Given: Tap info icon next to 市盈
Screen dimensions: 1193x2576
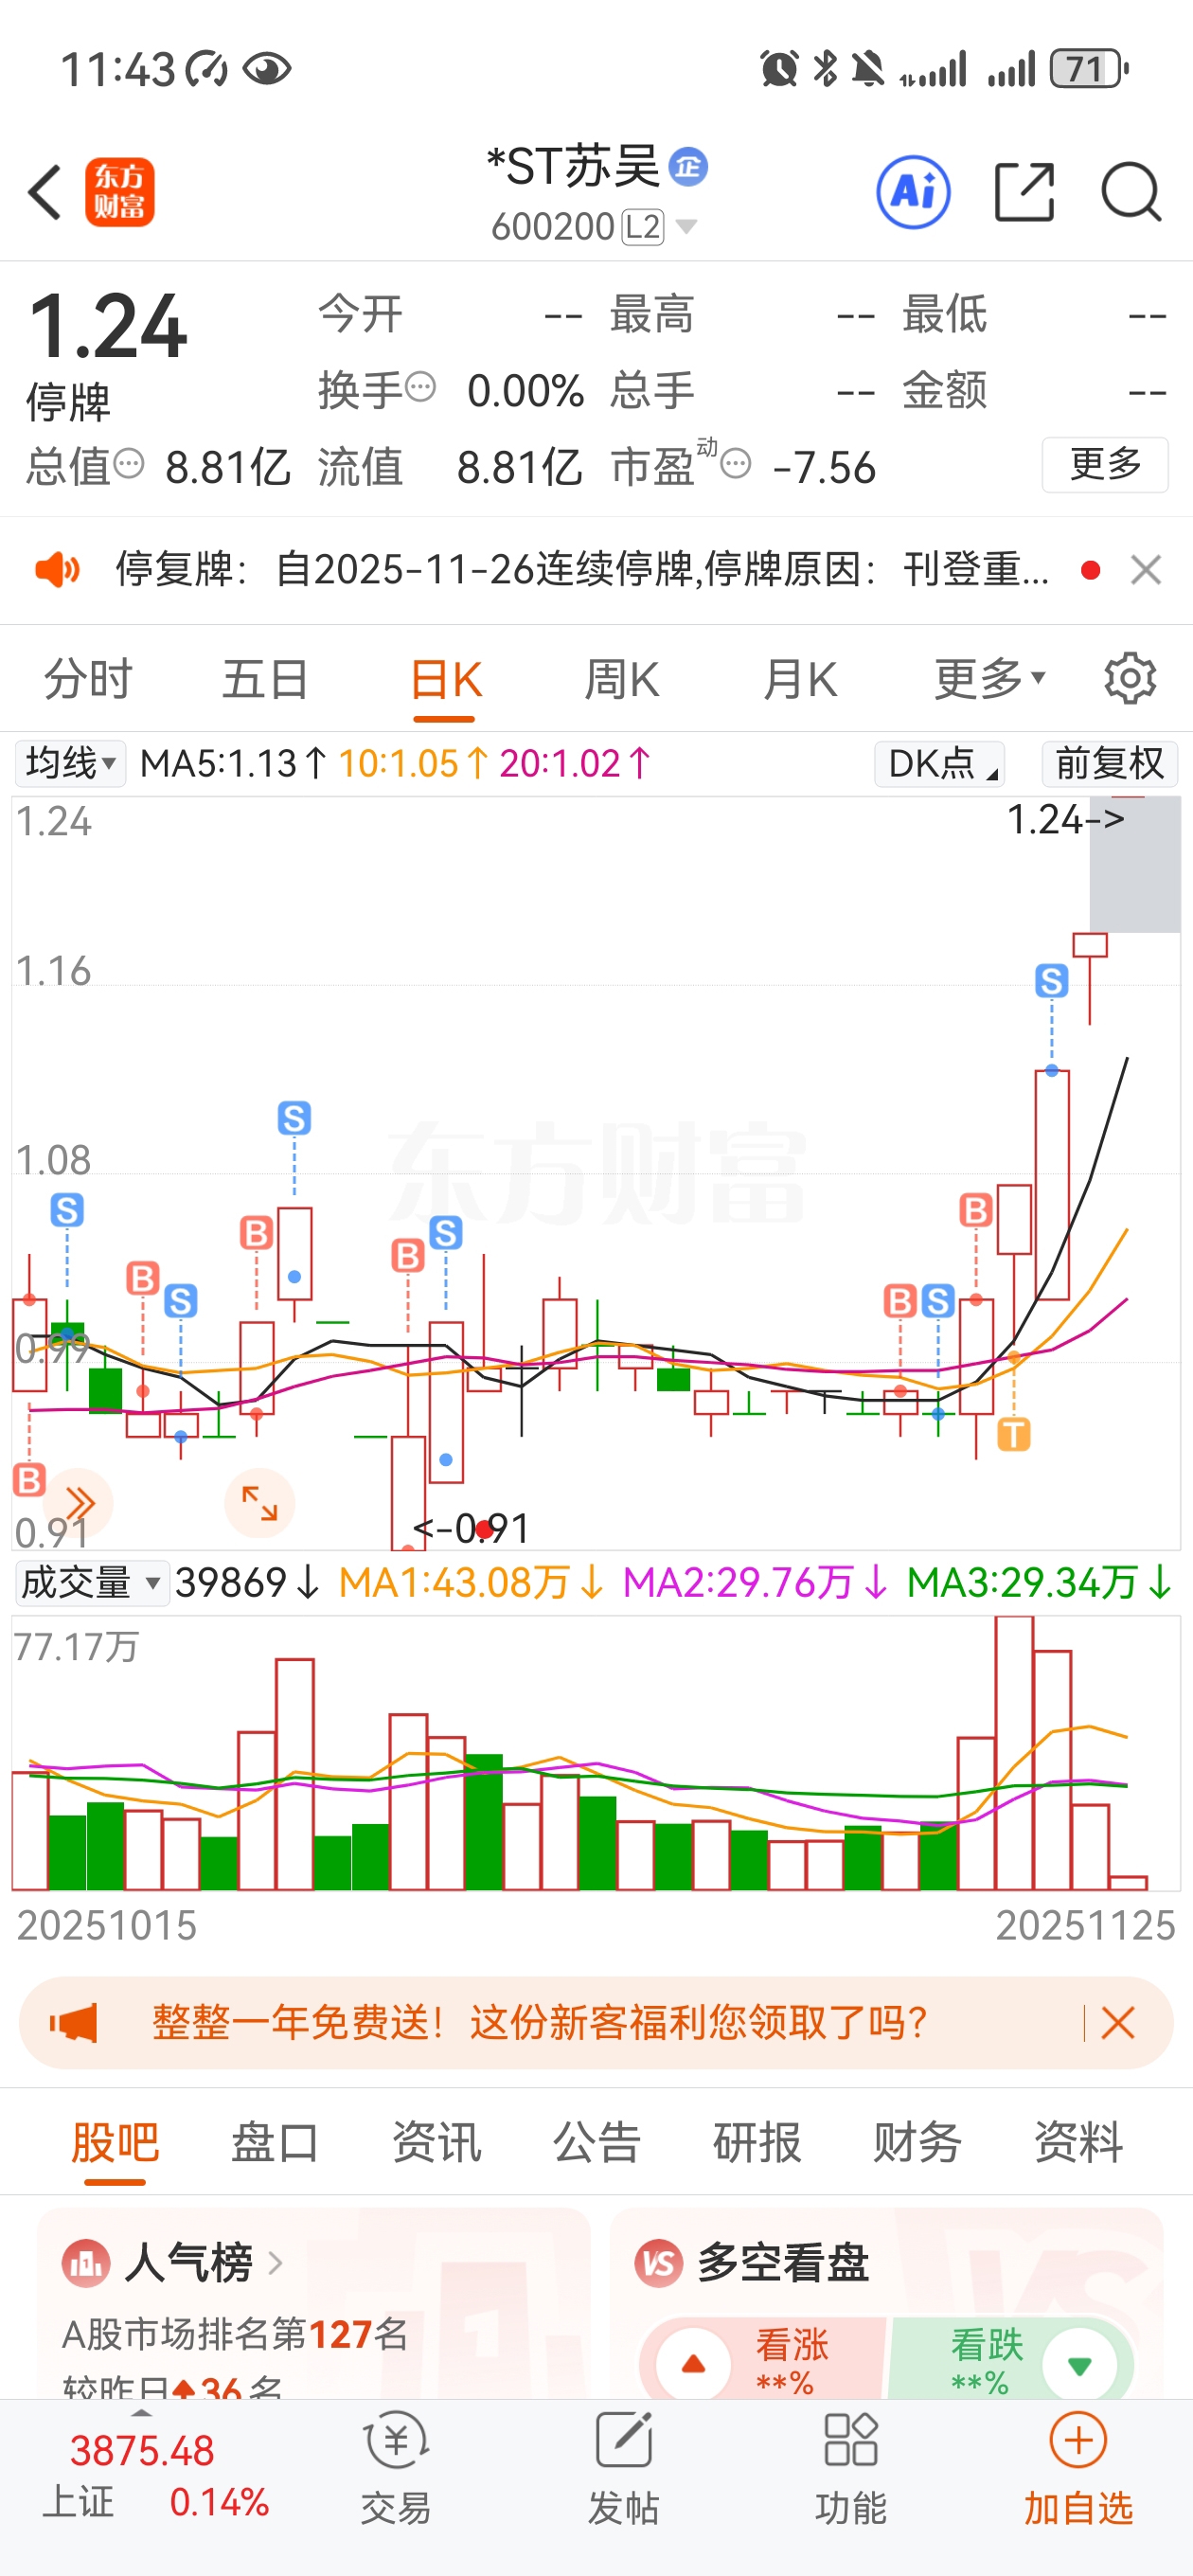Looking at the screenshot, I should (x=736, y=464).
